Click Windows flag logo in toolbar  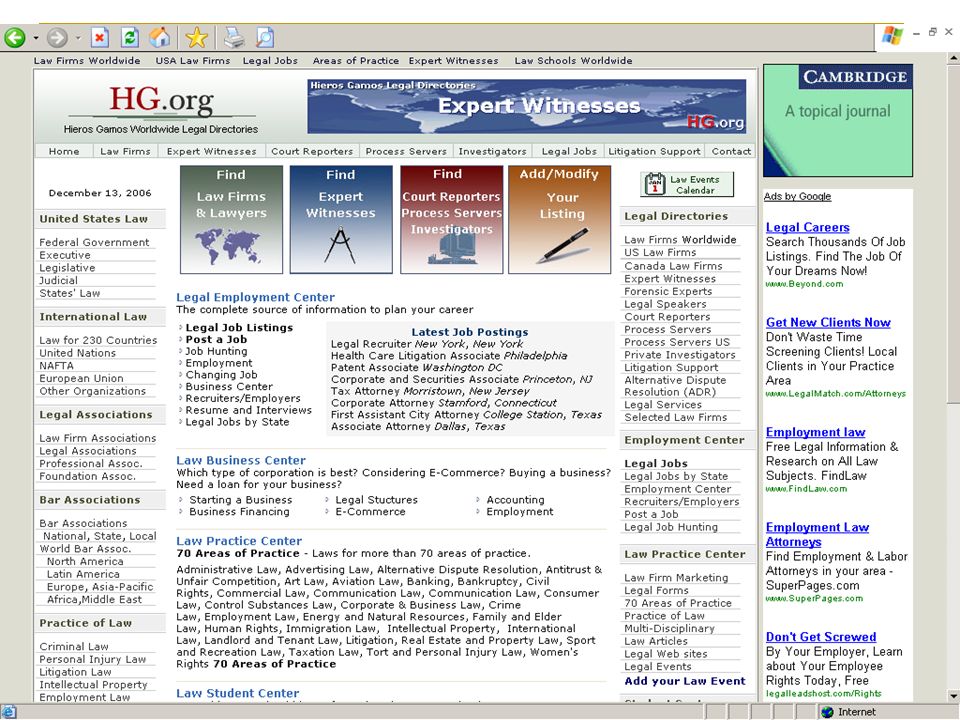pyautogui.click(x=892, y=36)
